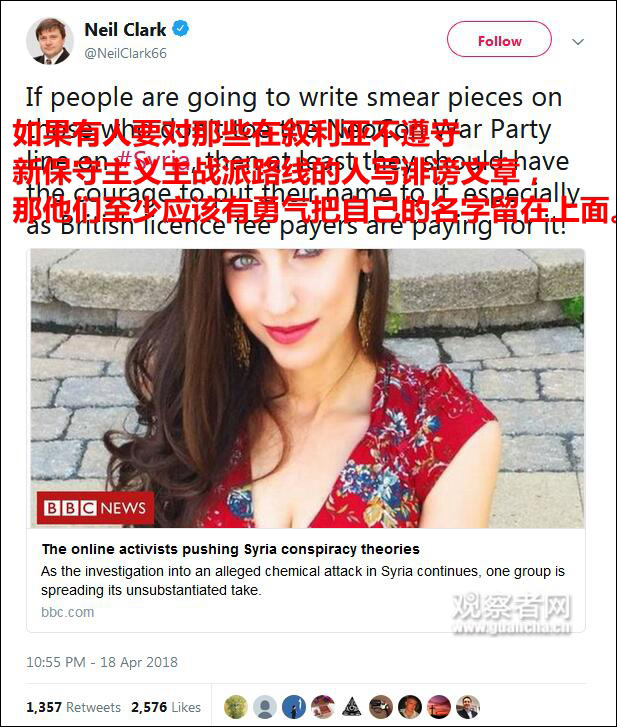Click the sunset-colored liker avatar
617x727 pixels.
(439, 707)
